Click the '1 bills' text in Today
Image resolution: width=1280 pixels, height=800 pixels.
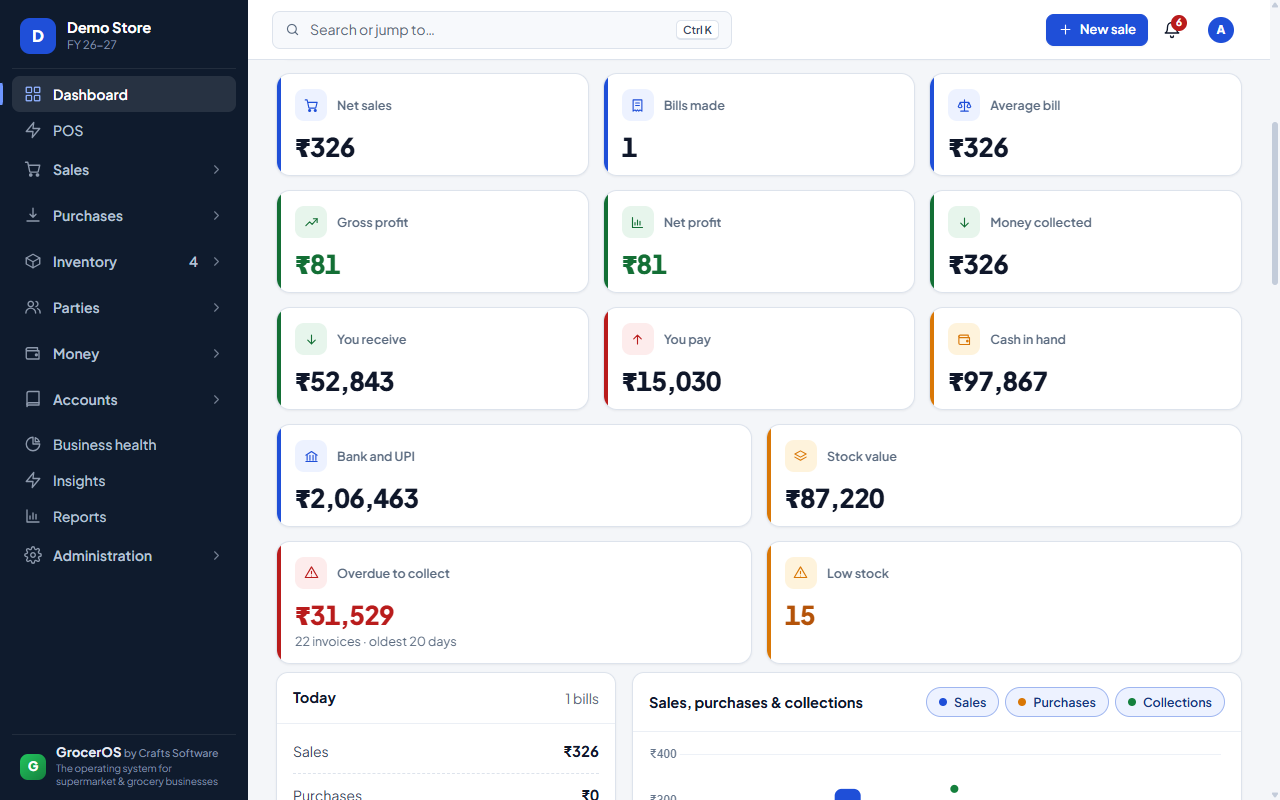tap(582, 699)
